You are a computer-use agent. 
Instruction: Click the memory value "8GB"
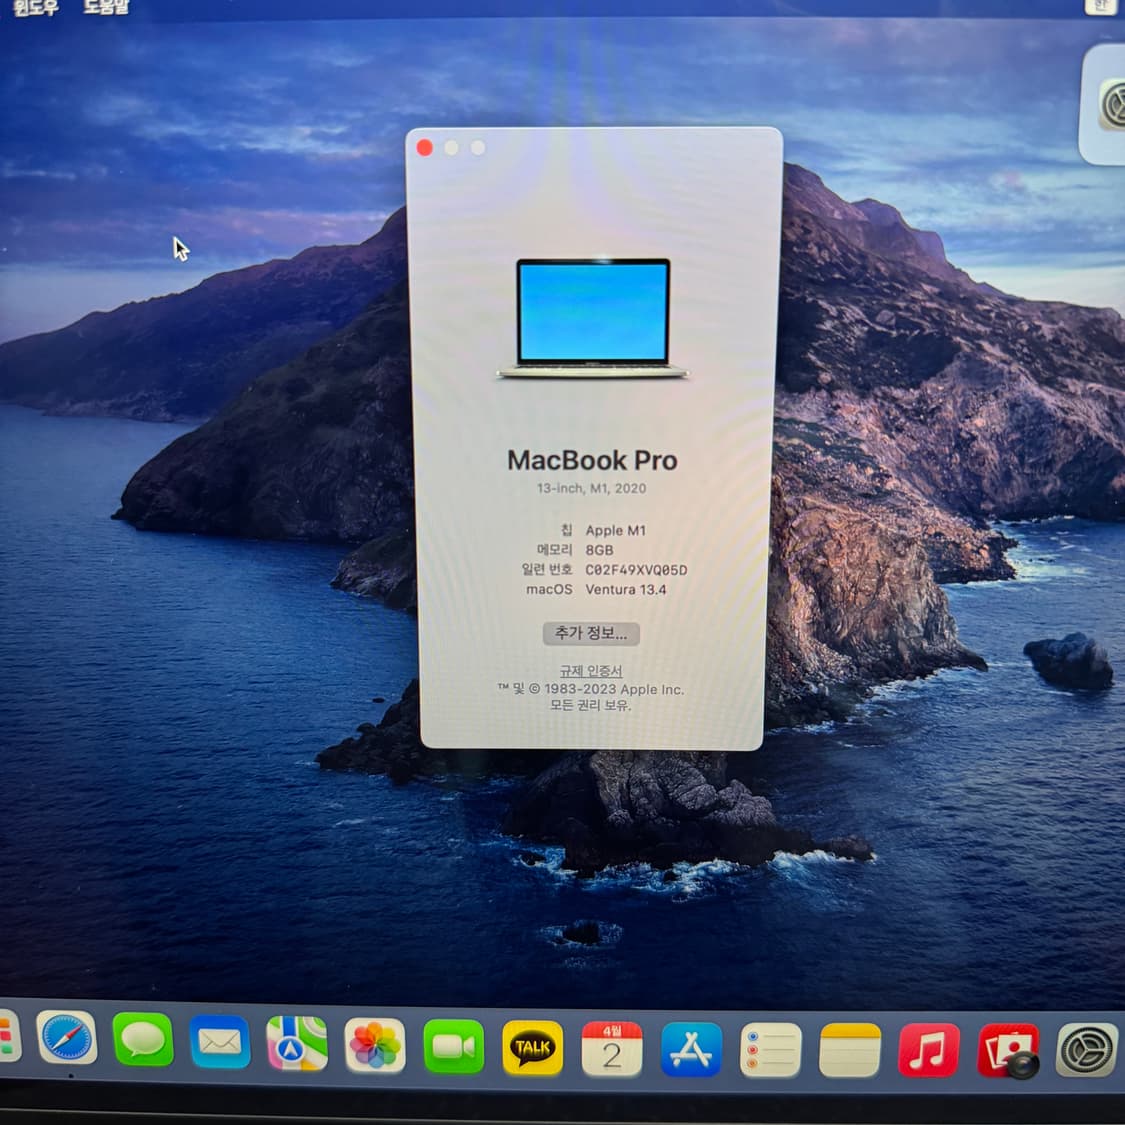pyautogui.click(x=599, y=550)
